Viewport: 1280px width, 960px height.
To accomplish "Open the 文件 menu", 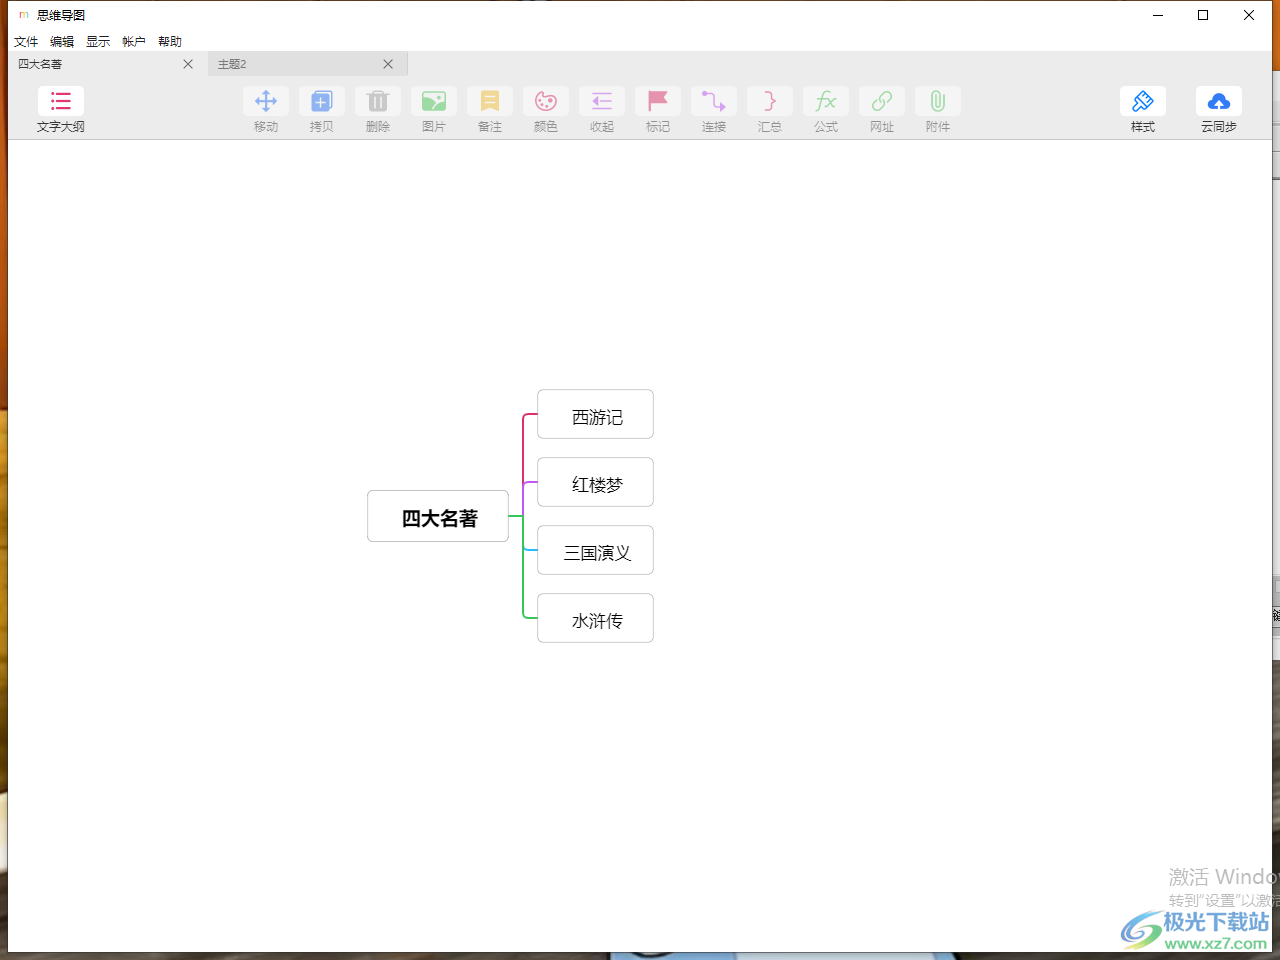I will click(26, 42).
